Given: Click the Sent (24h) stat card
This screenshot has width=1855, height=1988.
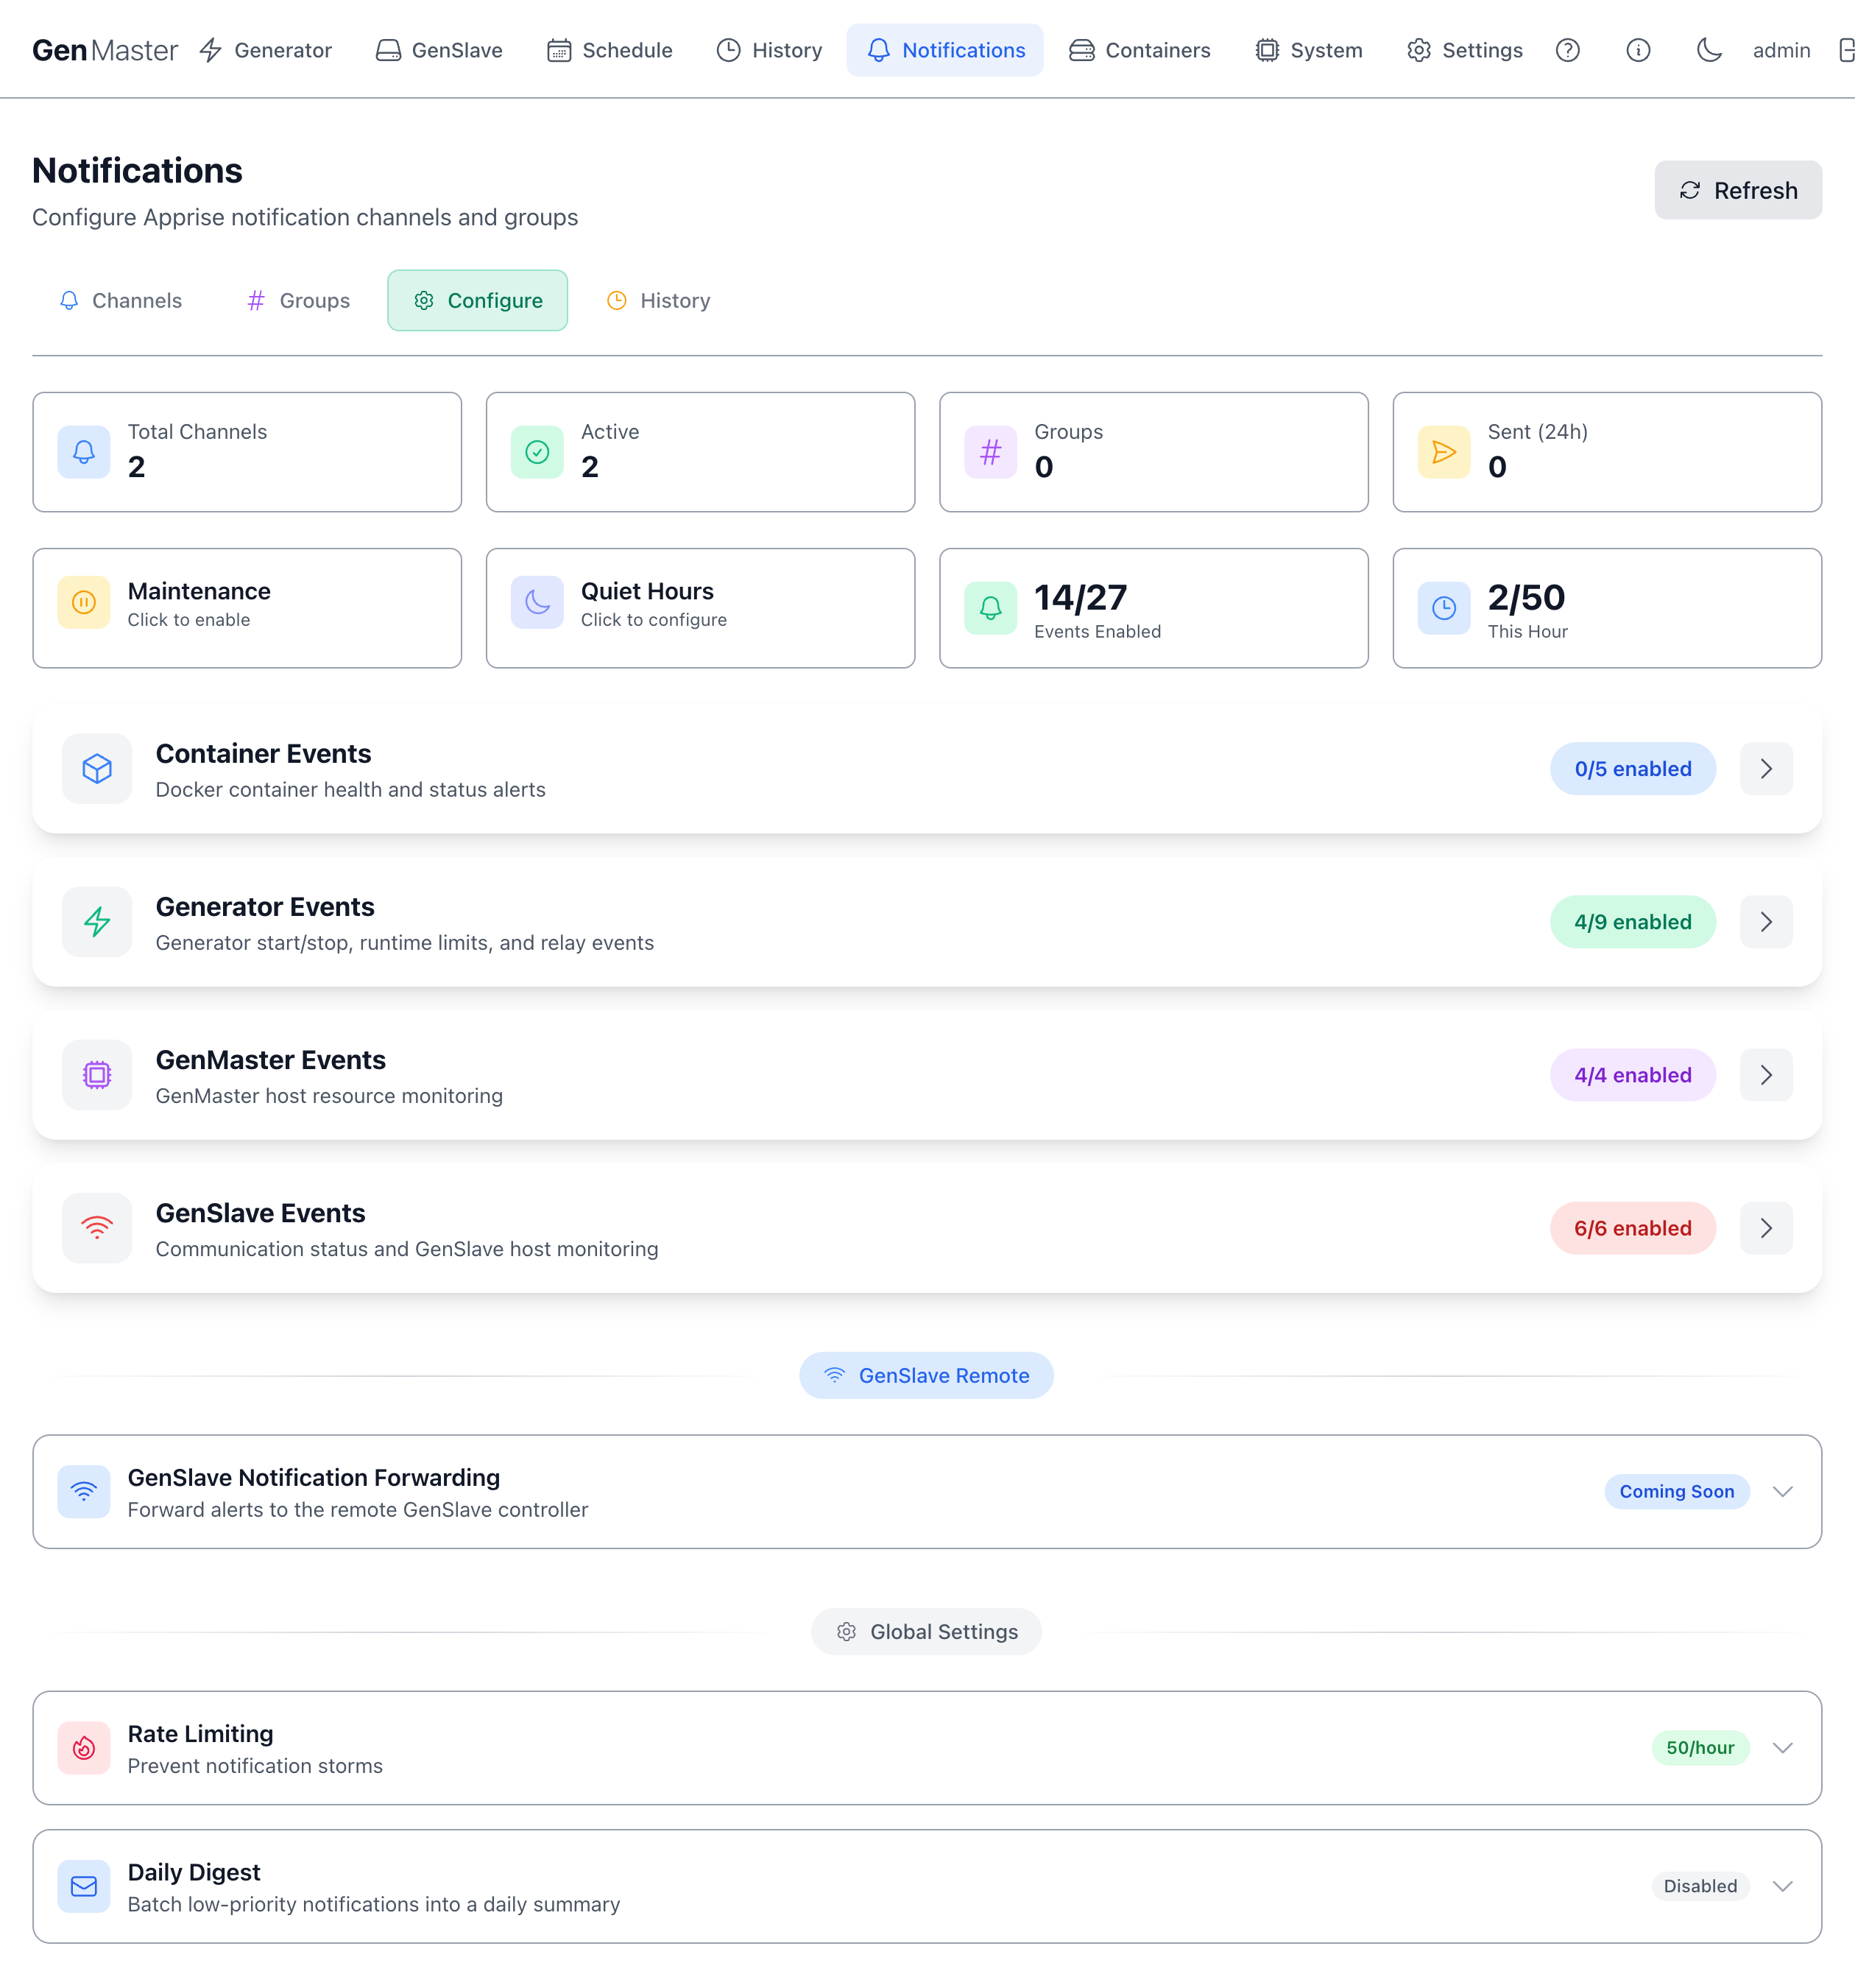Looking at the screenshot, I should pos(1607,452).
